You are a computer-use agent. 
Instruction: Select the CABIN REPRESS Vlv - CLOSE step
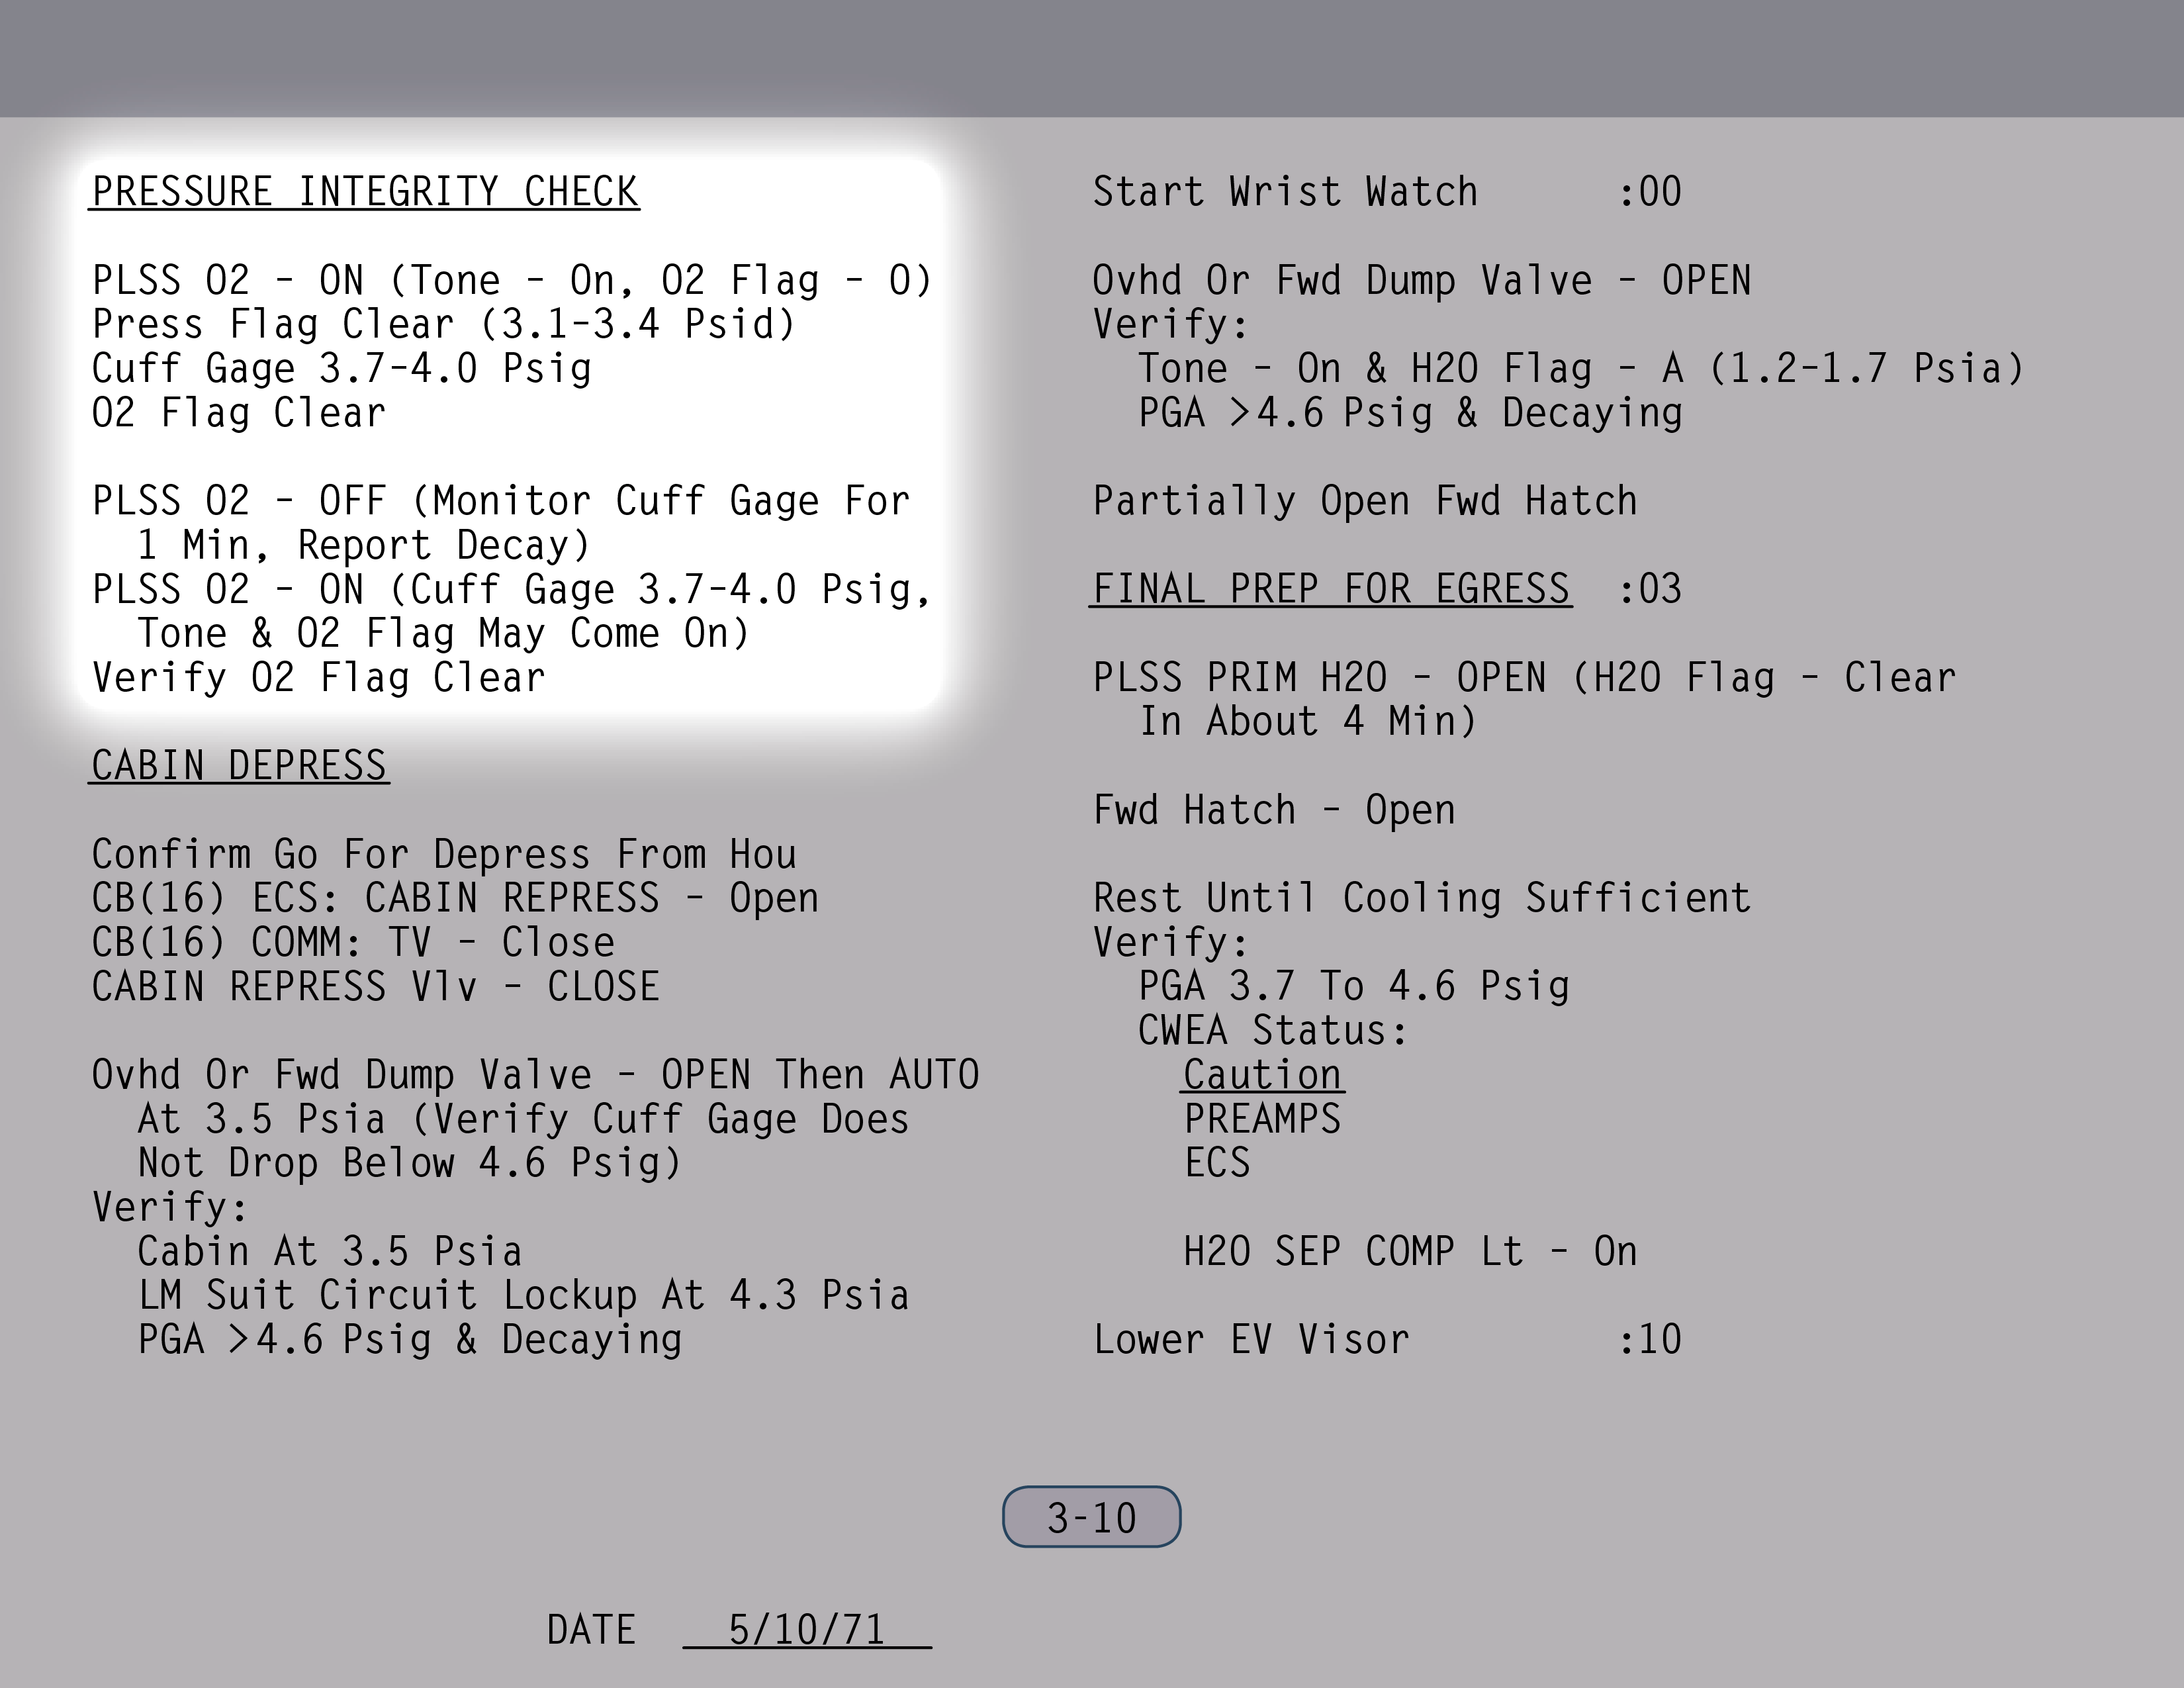376,987
